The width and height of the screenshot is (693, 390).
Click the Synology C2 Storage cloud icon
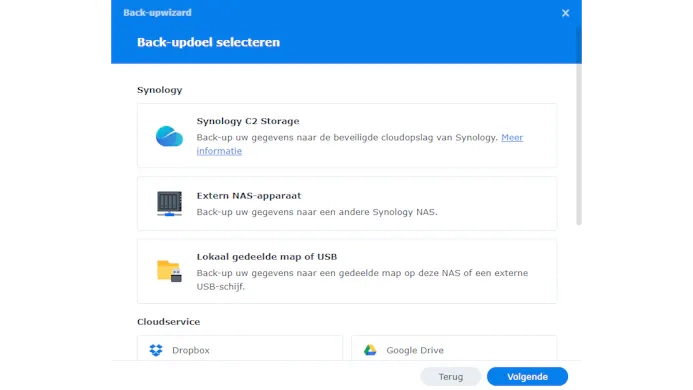(x=169, y=136)
